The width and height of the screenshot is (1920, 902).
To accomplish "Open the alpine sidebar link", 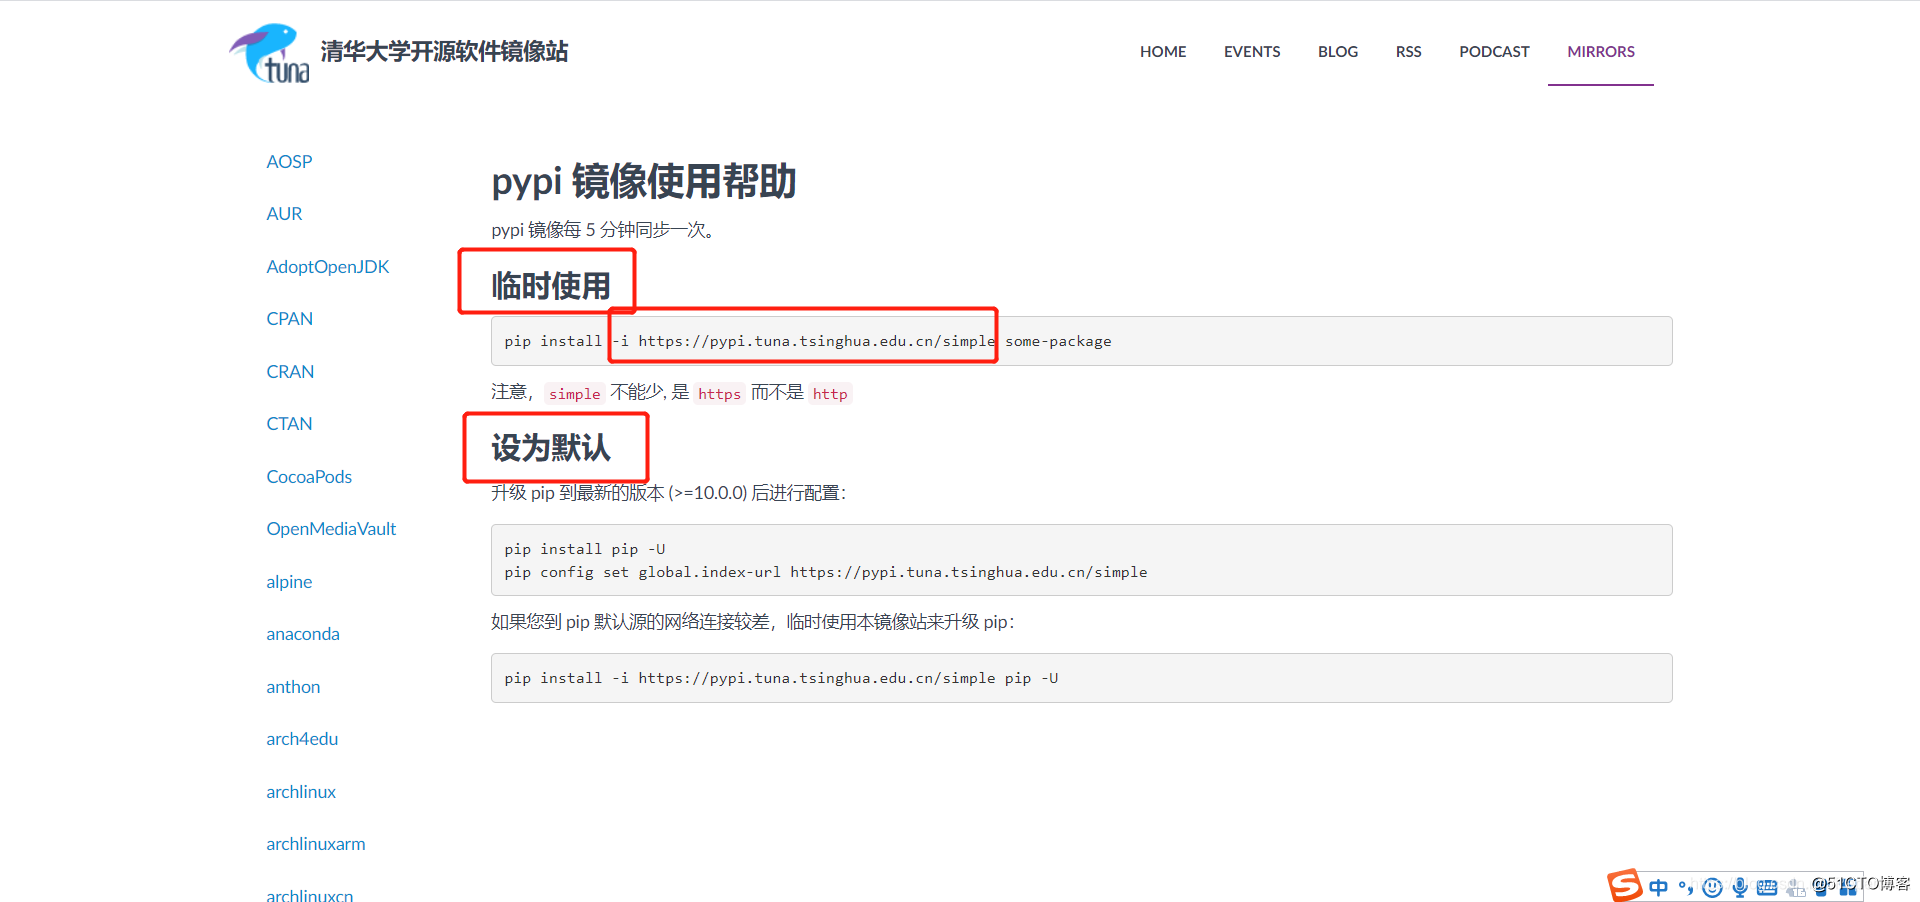I will click(289, 582).
